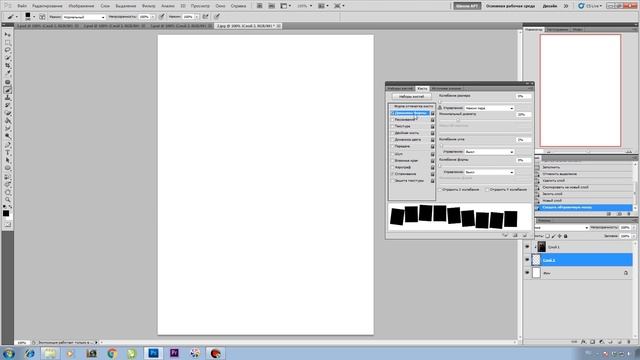
Task: Click the foreground color swatch in toolbox
Action: tap(6, 213)
